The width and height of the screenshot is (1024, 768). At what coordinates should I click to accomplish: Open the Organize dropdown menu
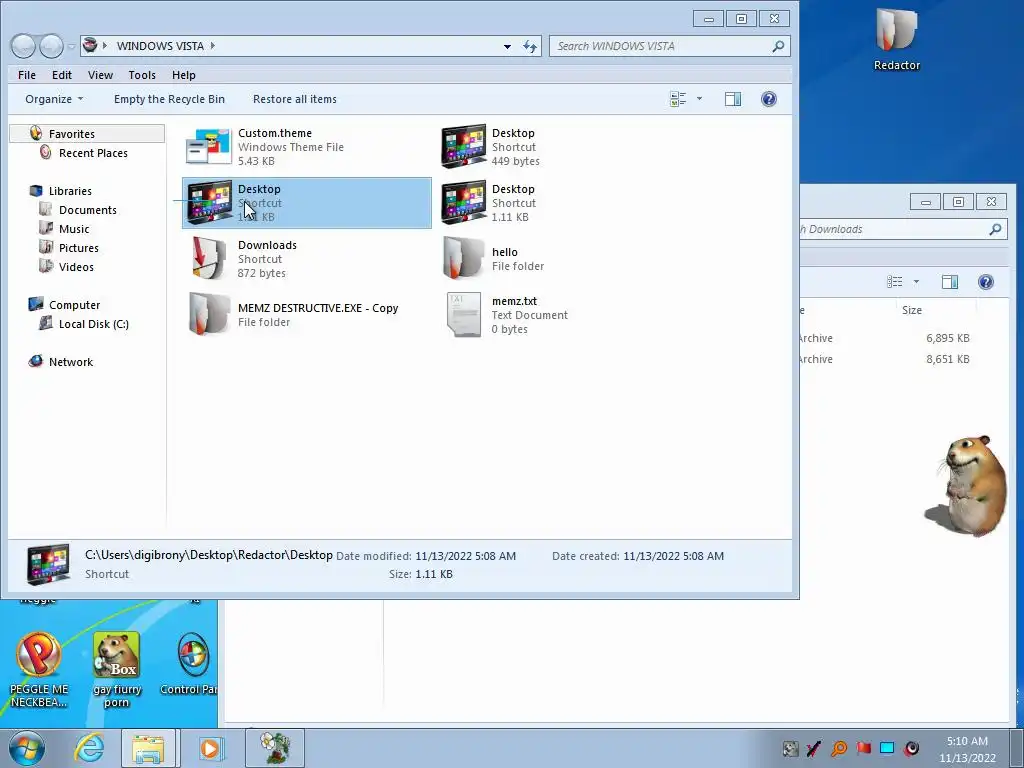coord(54,99)
